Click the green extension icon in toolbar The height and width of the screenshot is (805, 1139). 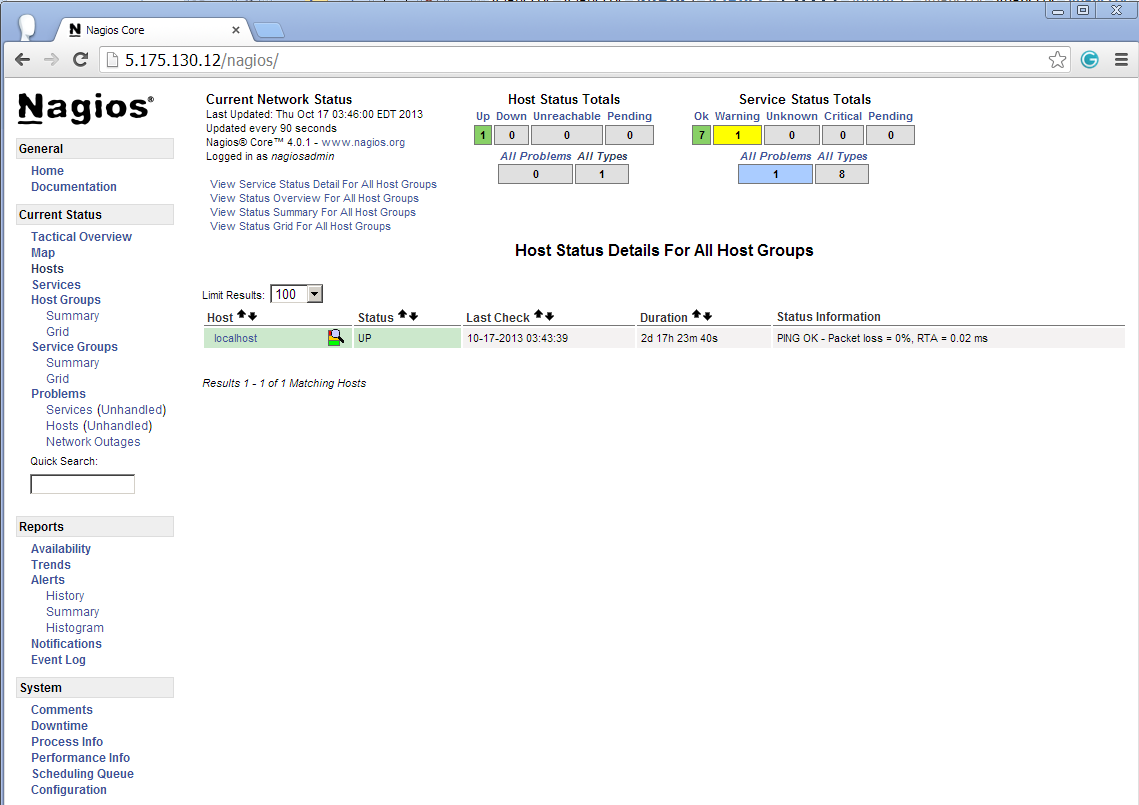[x=1089, y=60]
